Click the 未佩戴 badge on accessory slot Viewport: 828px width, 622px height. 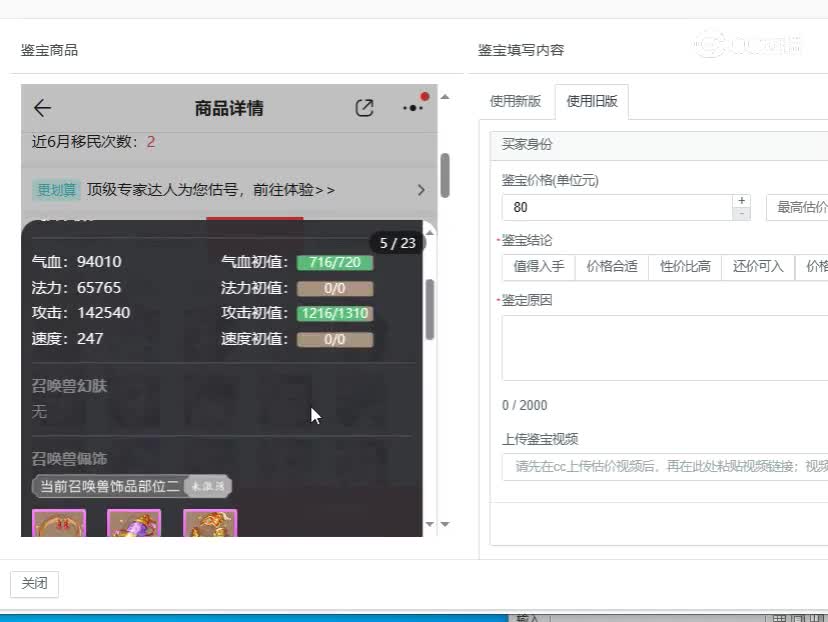point(208,486)
